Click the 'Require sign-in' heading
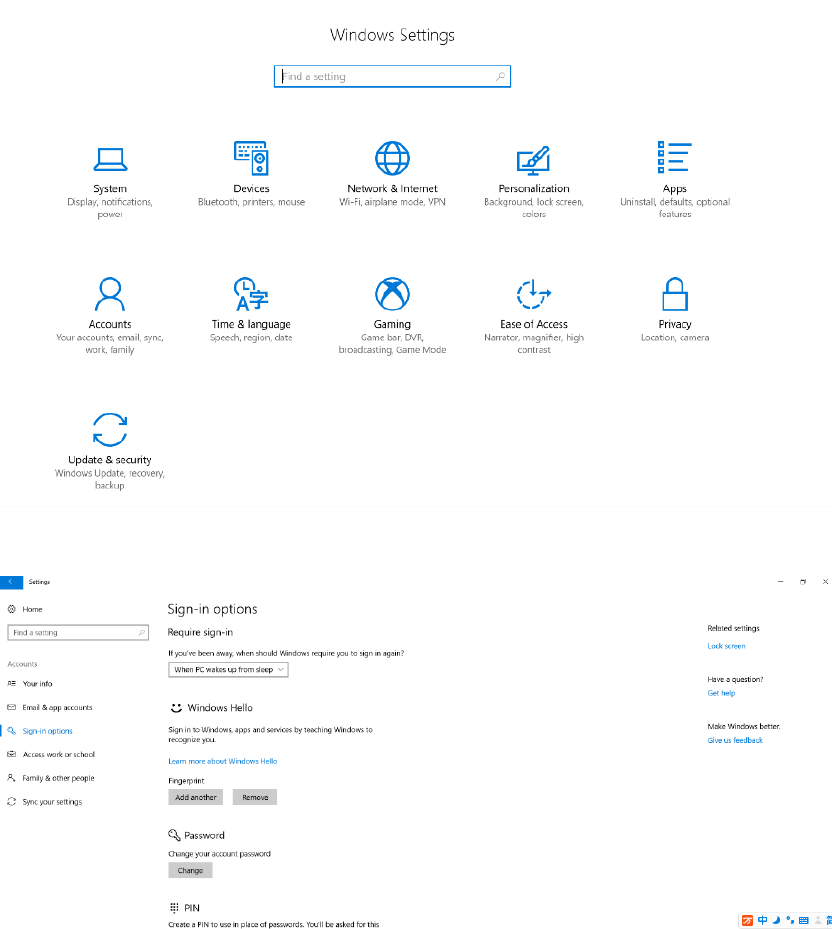The width and height of the screenshot is (832, 929). [x=200, y=632]
